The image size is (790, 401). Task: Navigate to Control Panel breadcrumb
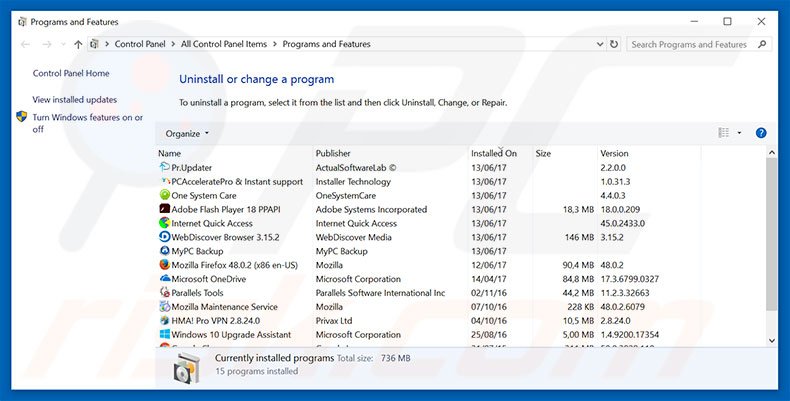click(x=140, y=44)
